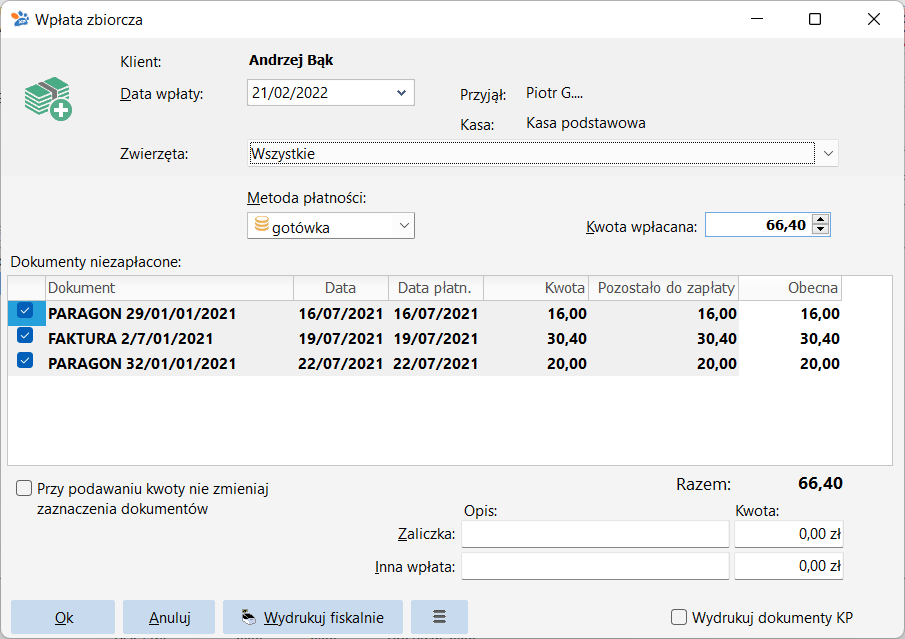Click the client name Andrzej Bąk
This screenshot has height=639, width=905.
coord(291,61)
